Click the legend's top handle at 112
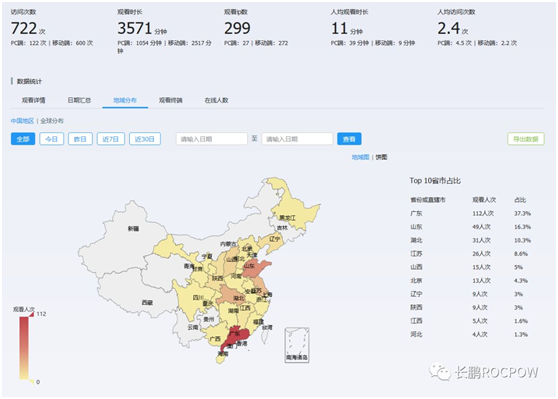Viewport: 558px width, 399px height. point(32,314)
